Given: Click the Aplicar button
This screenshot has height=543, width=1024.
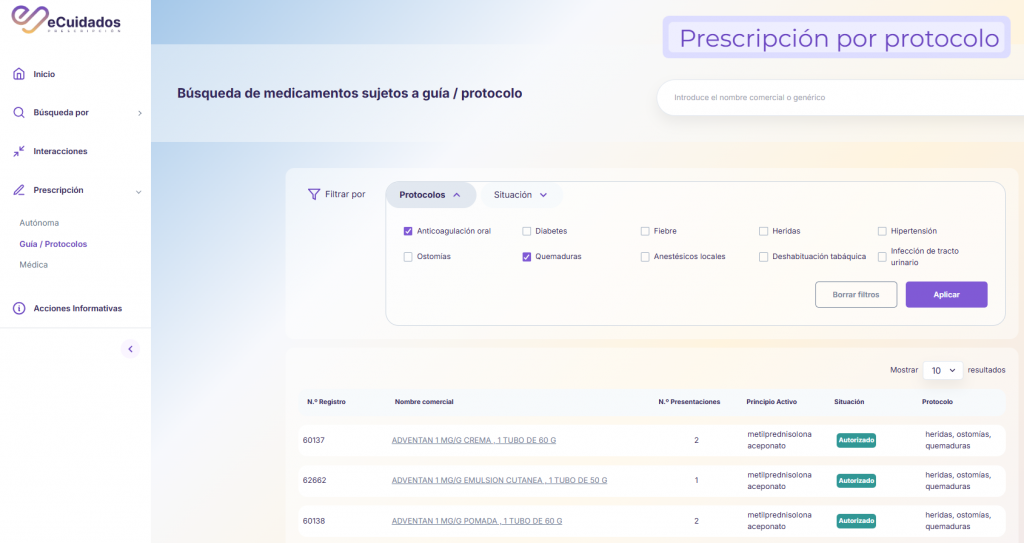Looking at the screenshot, I should click(946, 295).
